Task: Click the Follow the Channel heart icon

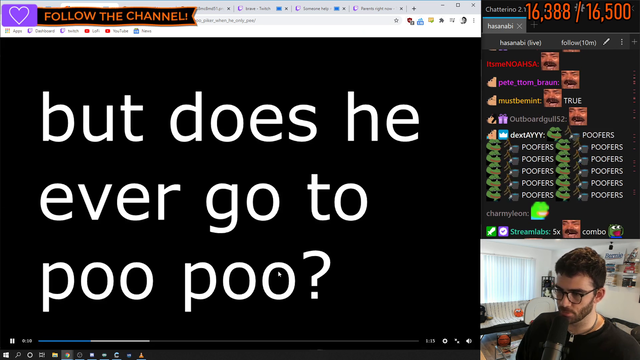Action: tap(19, 15)
